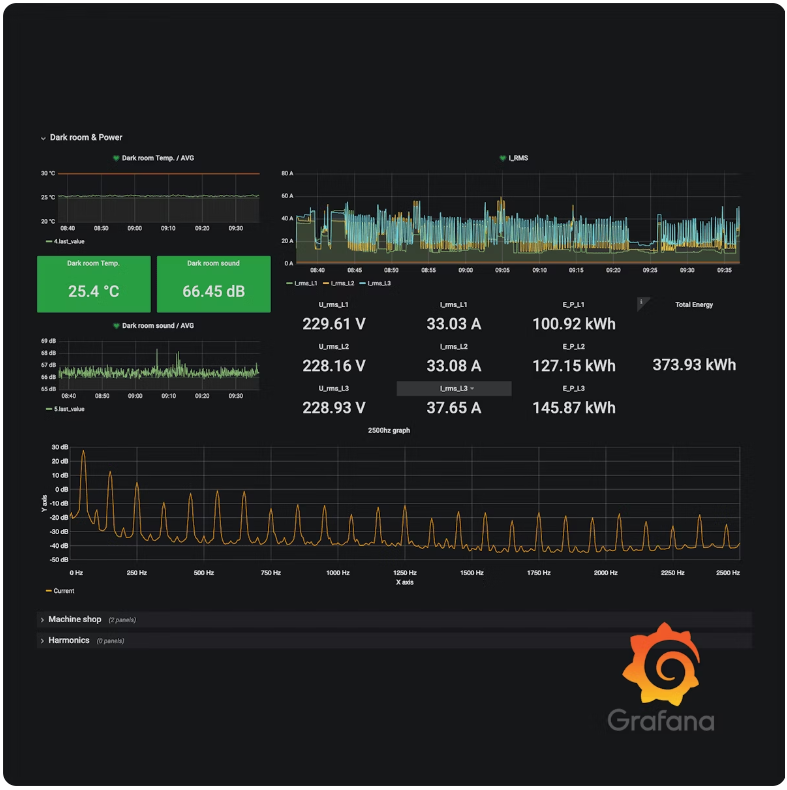Viewport: 787px width, 790px height.
Task: Click the Dark room Temp. 25.4 °C stat panel
Action: [x=94, y=284]
